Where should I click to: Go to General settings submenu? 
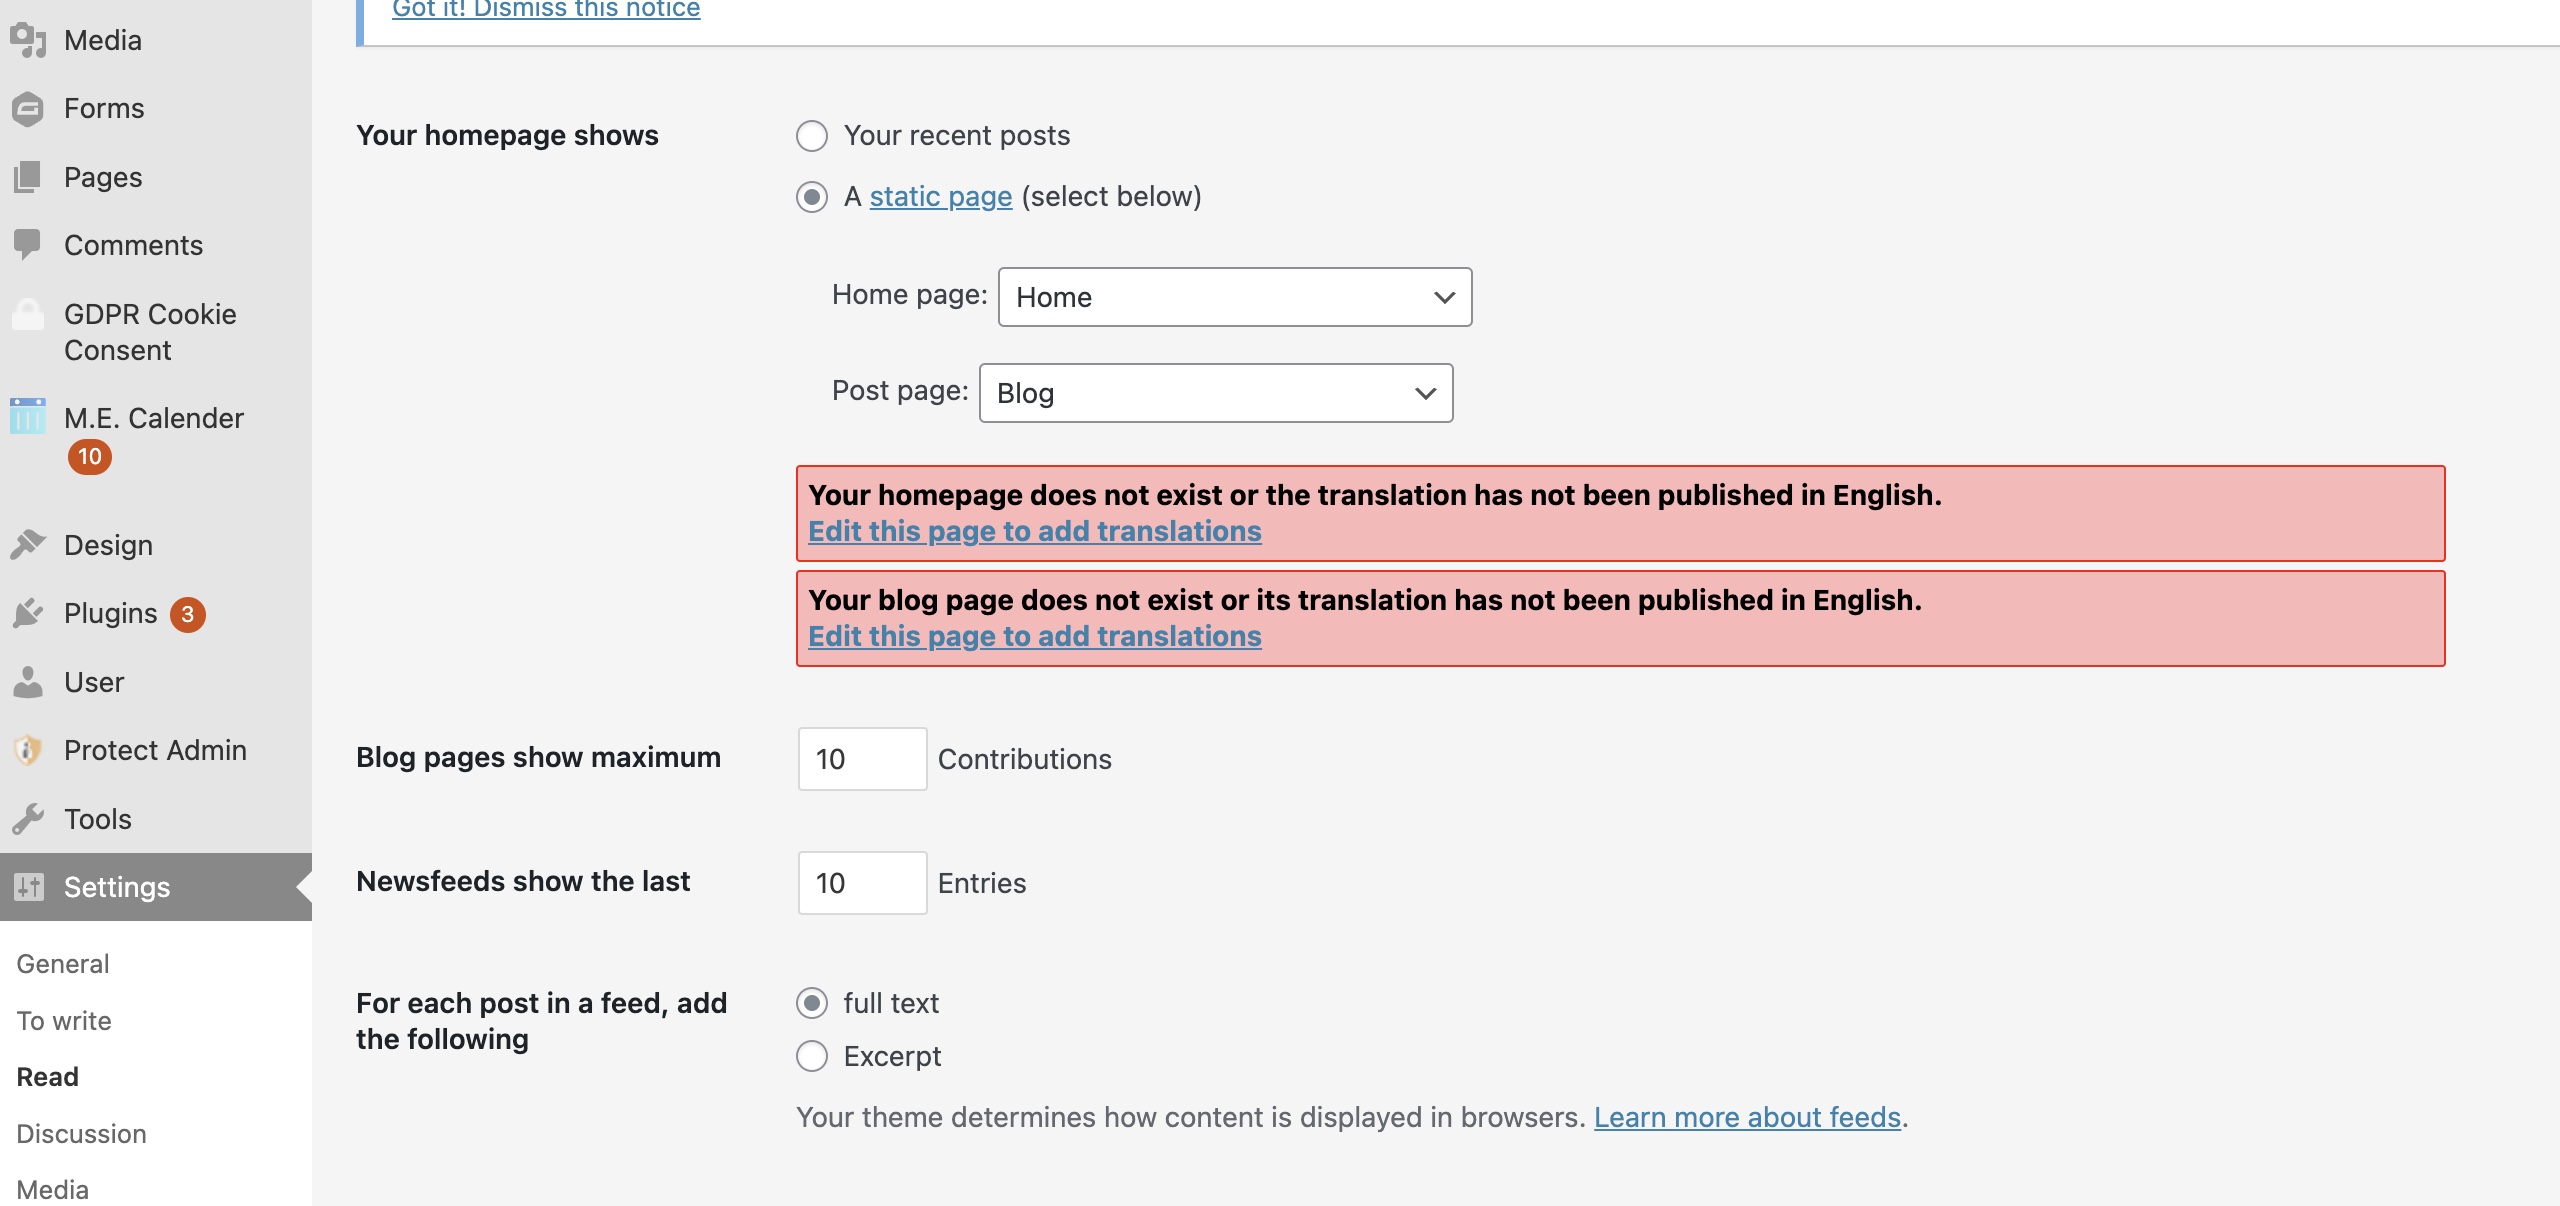(63, 963)
